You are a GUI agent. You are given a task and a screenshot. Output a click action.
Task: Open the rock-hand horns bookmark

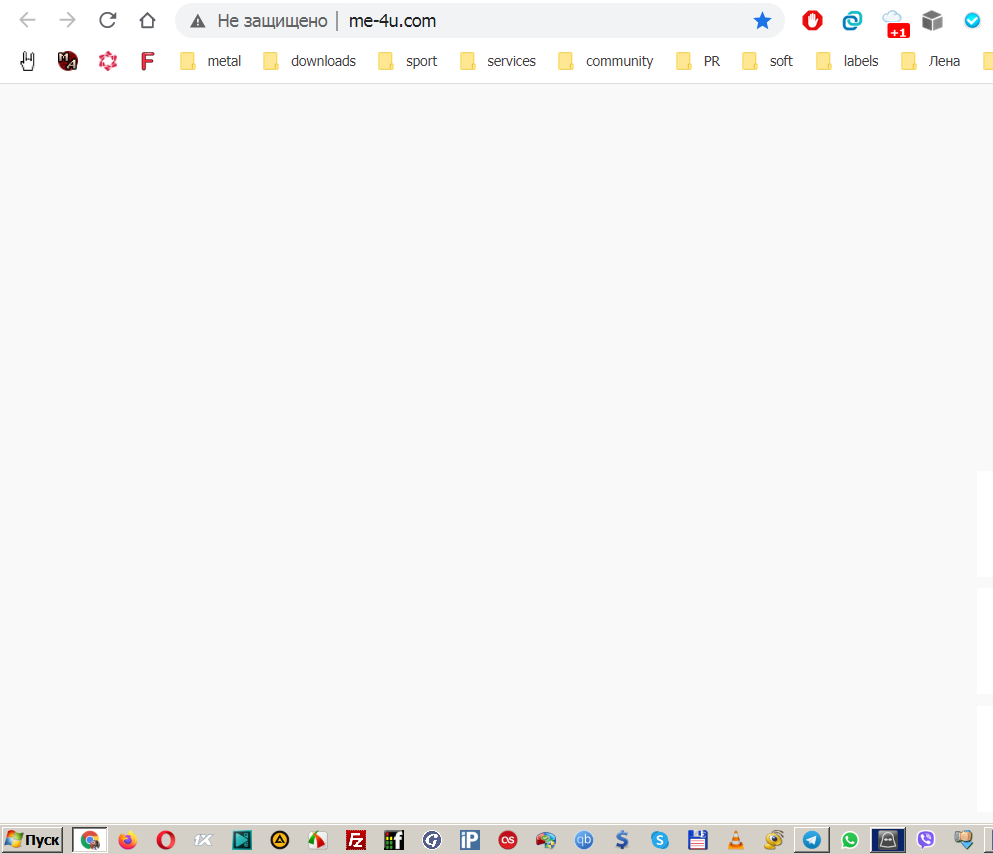27,61
